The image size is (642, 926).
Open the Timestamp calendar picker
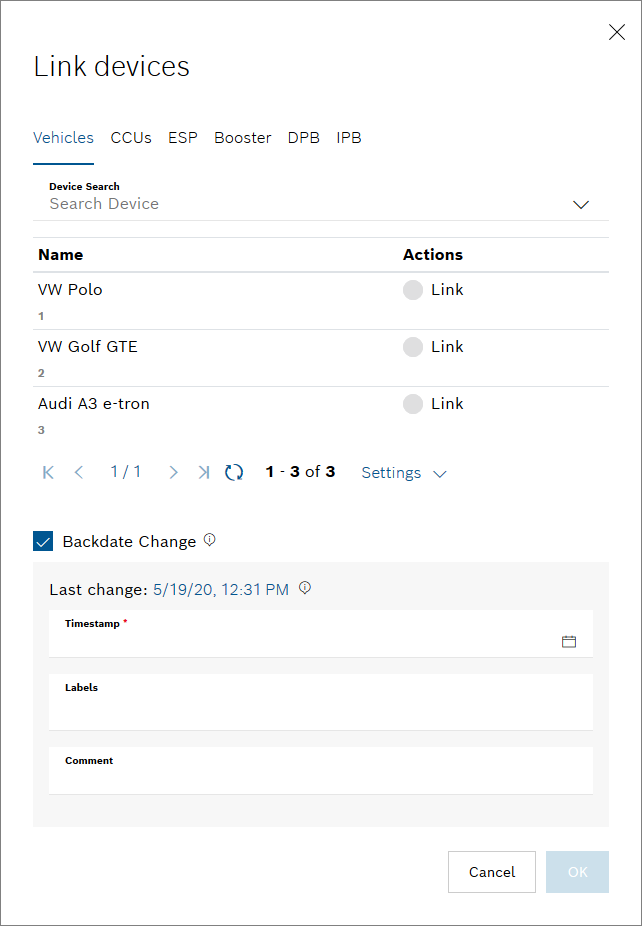569,641
